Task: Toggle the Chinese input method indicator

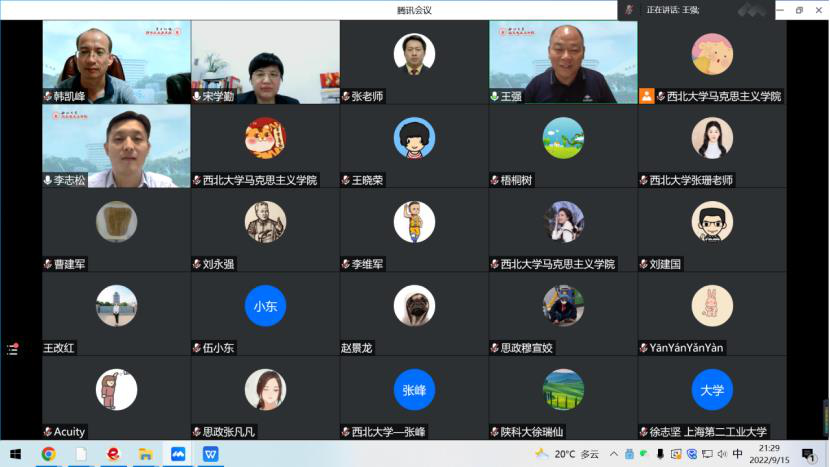Action: (737, 454)
